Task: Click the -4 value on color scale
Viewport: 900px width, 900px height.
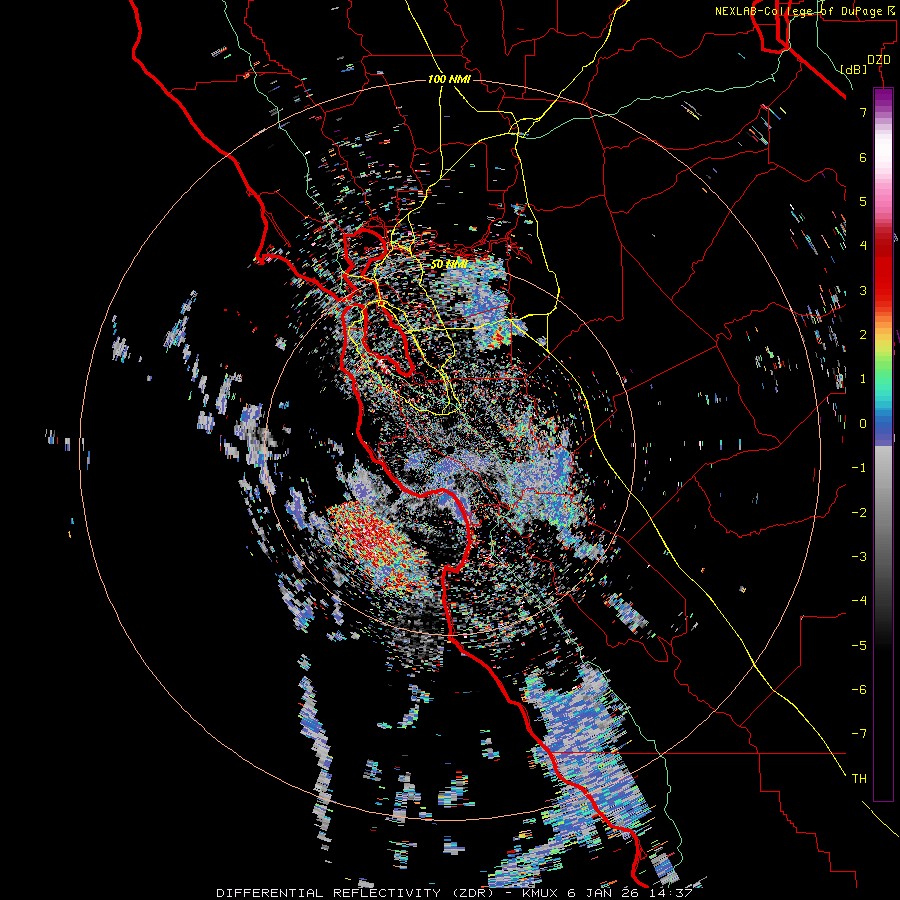Action: (x=859, y=600)
